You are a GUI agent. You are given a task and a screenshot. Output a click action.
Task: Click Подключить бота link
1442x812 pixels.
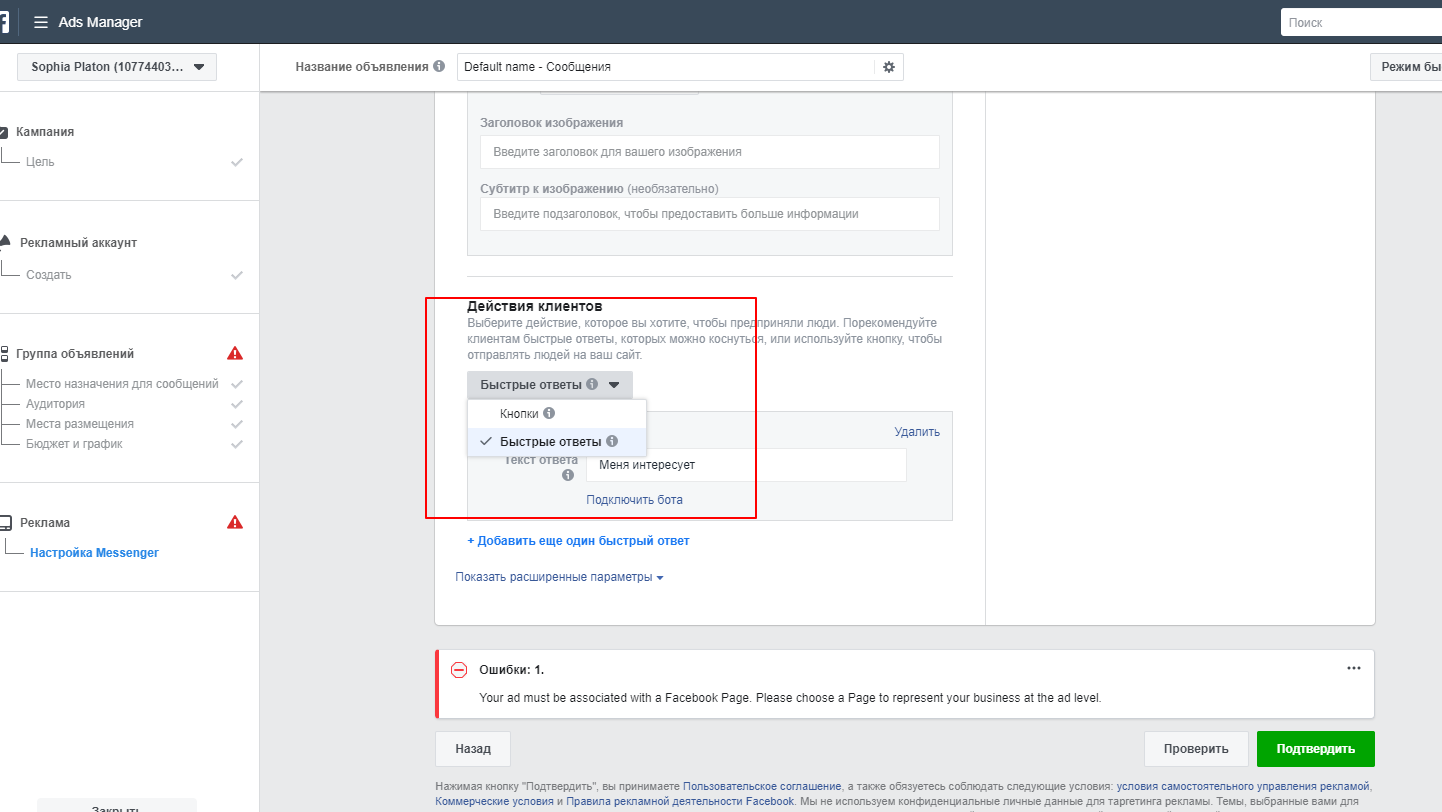click(x=634, y=499)
